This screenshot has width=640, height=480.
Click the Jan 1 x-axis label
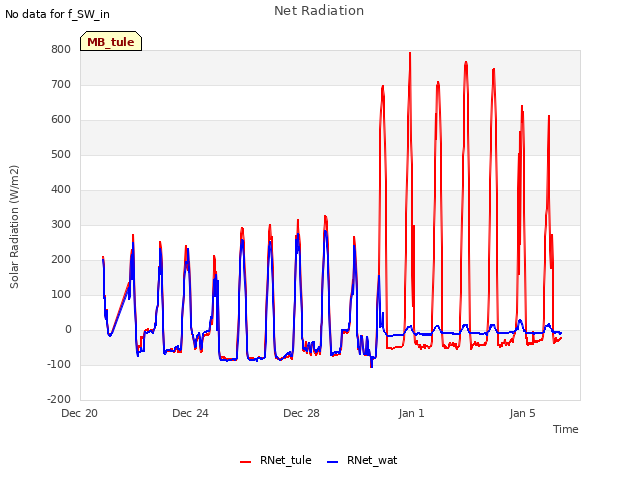point(411,413)
